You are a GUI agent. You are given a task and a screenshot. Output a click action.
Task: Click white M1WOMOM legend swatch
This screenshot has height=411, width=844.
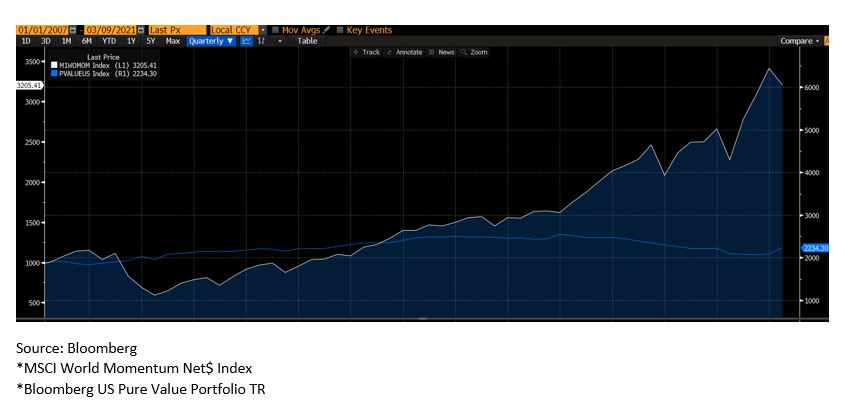[54, 66]
